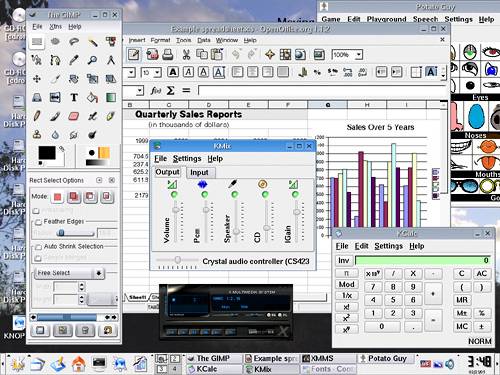
Task: Select the blue nose in Potato Guy
Action: 476,116
